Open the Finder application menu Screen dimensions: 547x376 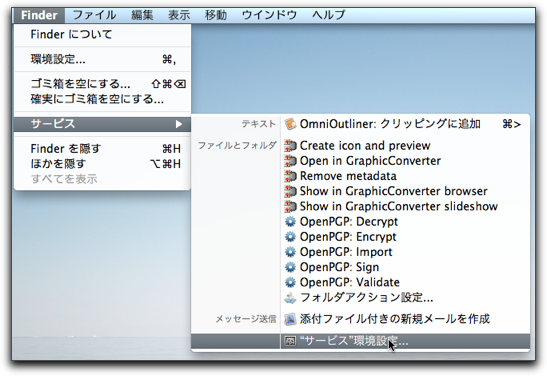point(39,15)
